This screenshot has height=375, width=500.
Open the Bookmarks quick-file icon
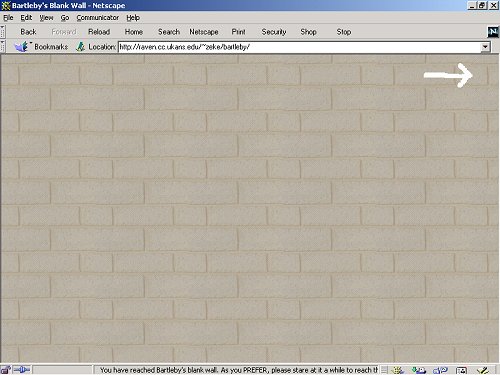click(22, 46)
